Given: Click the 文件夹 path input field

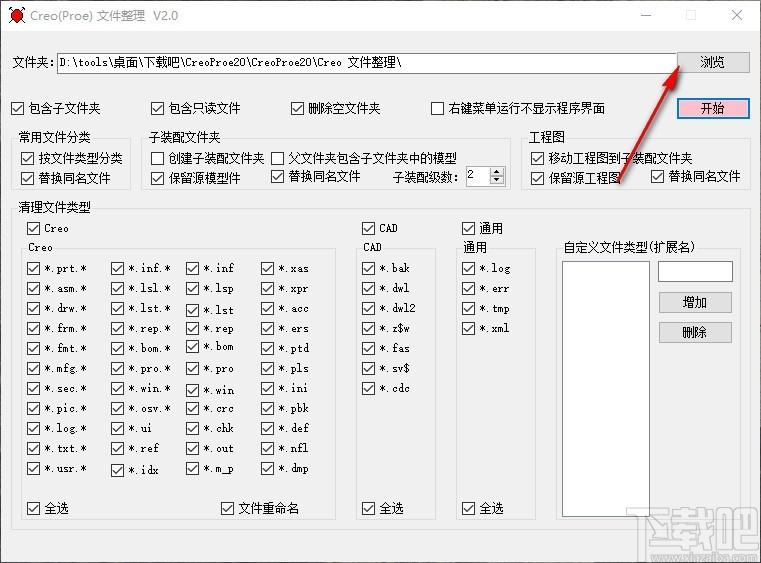Looking at the screenshot, I should click(x=367, y=63).
